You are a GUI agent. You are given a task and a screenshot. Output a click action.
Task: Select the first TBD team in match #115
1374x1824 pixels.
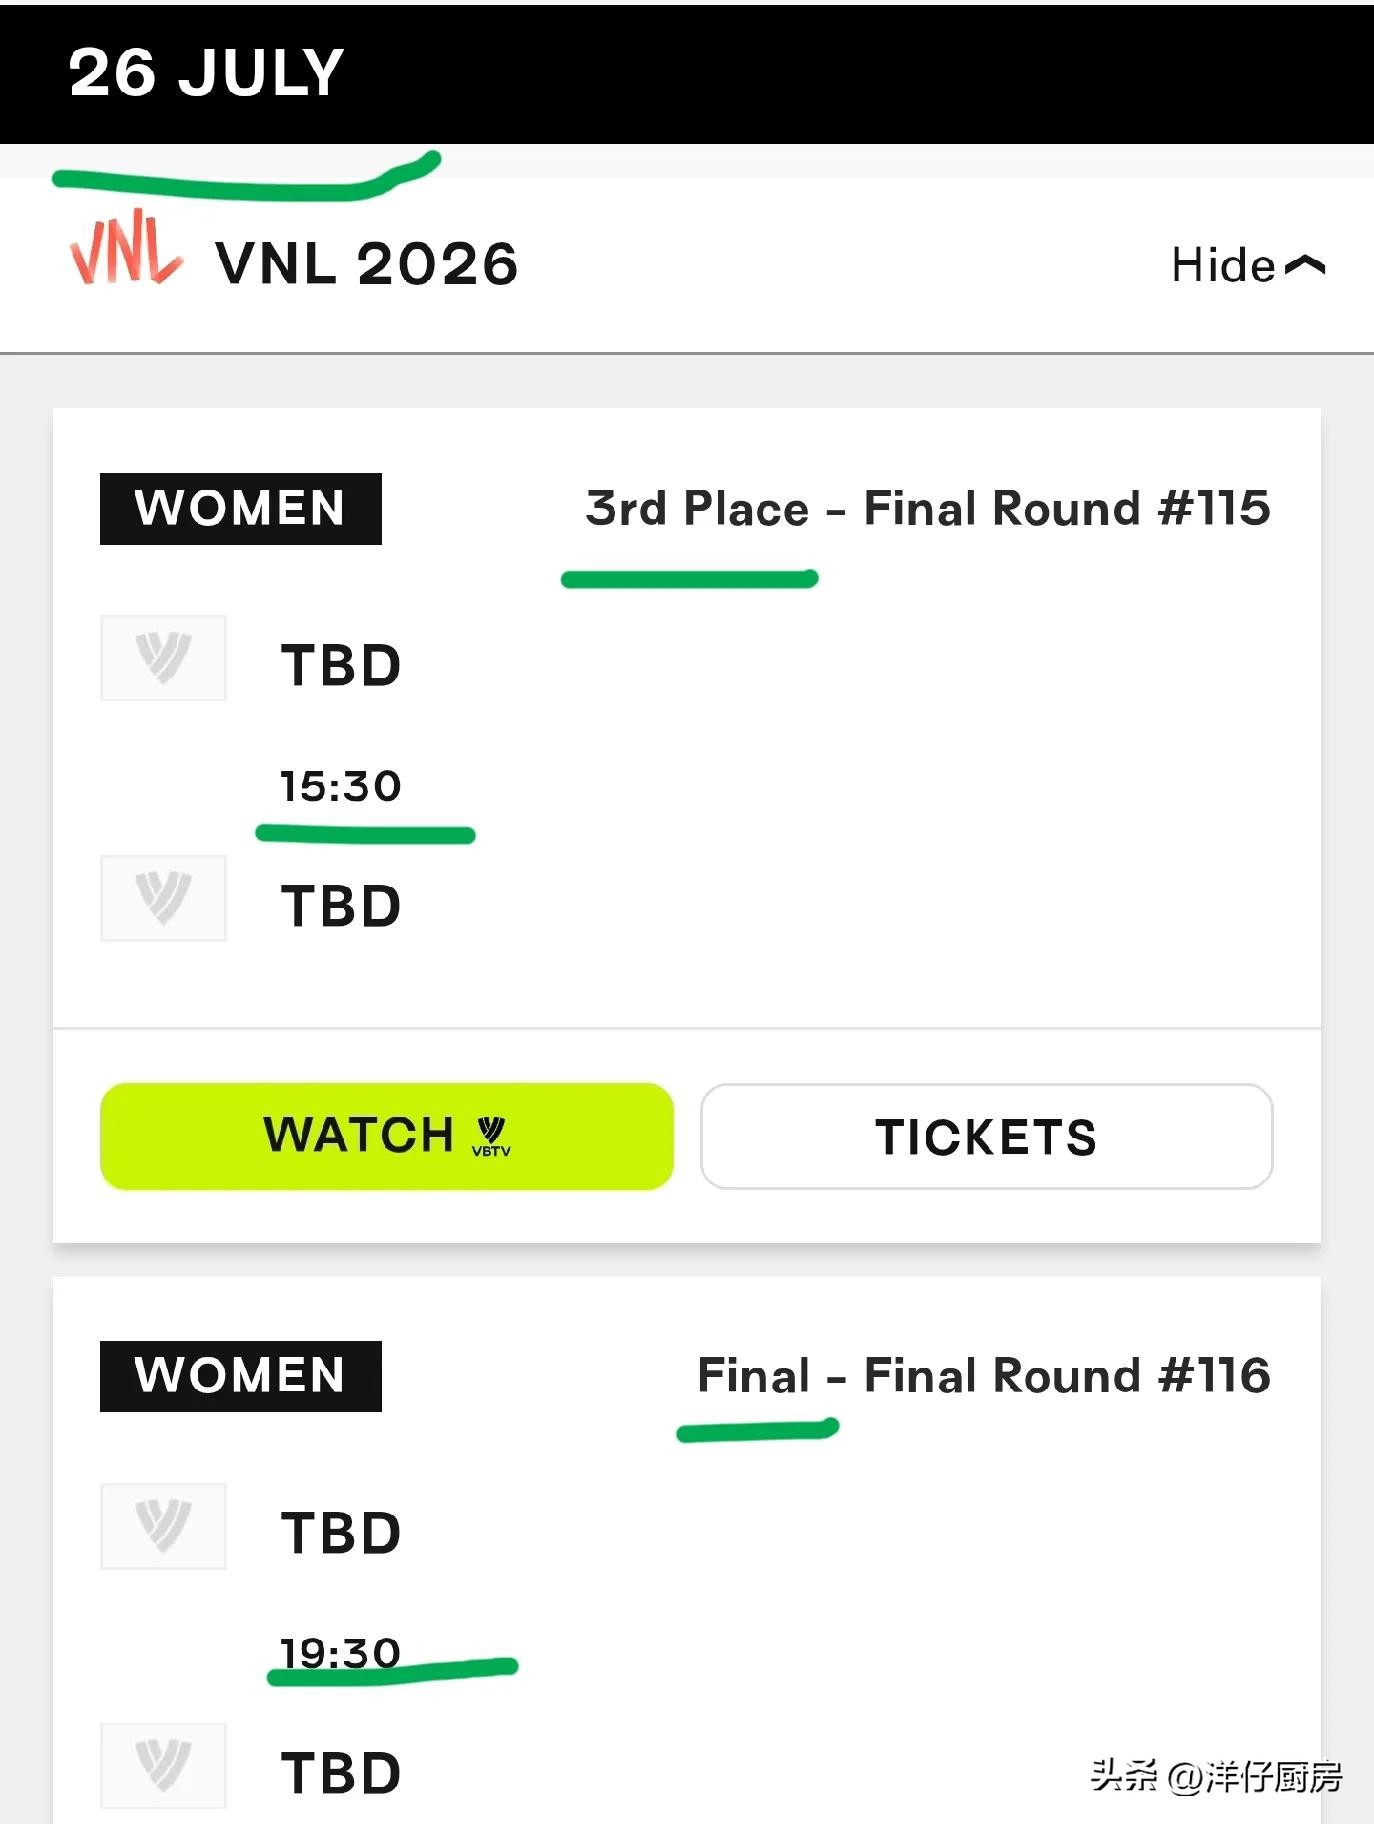(x=341, y=665)
